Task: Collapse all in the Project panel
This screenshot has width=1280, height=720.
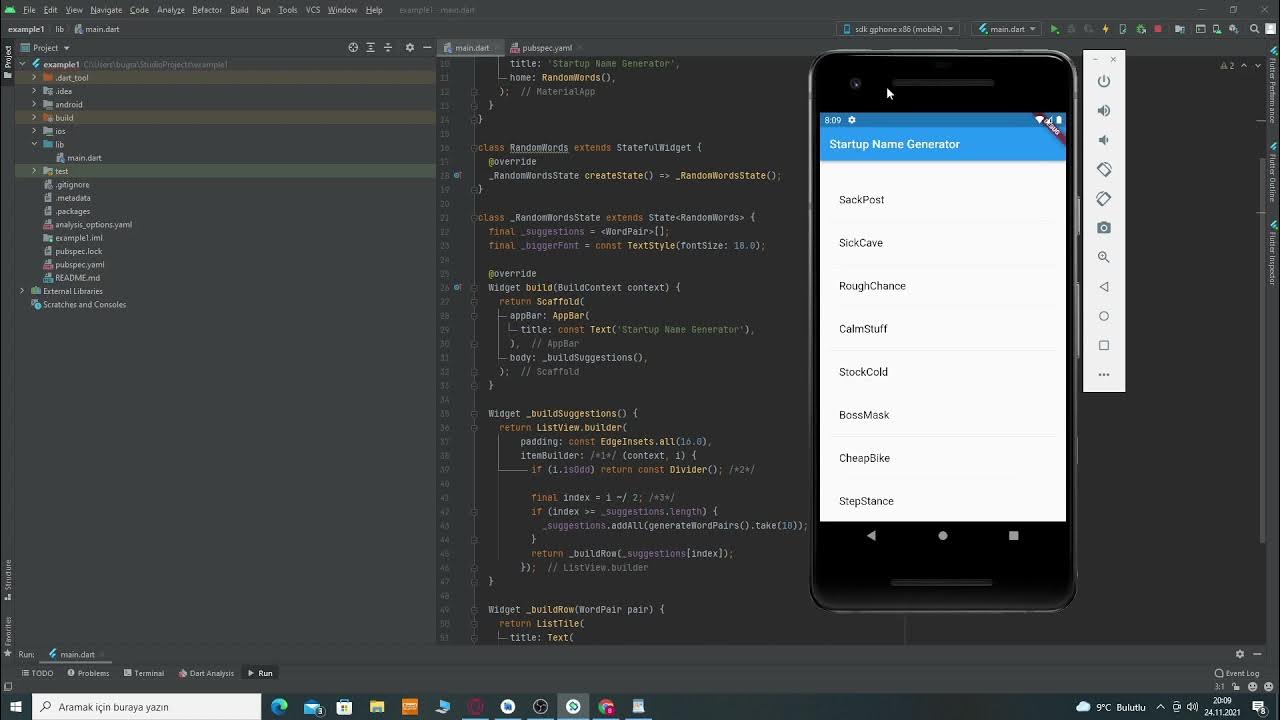Action: tap(388, 47)
